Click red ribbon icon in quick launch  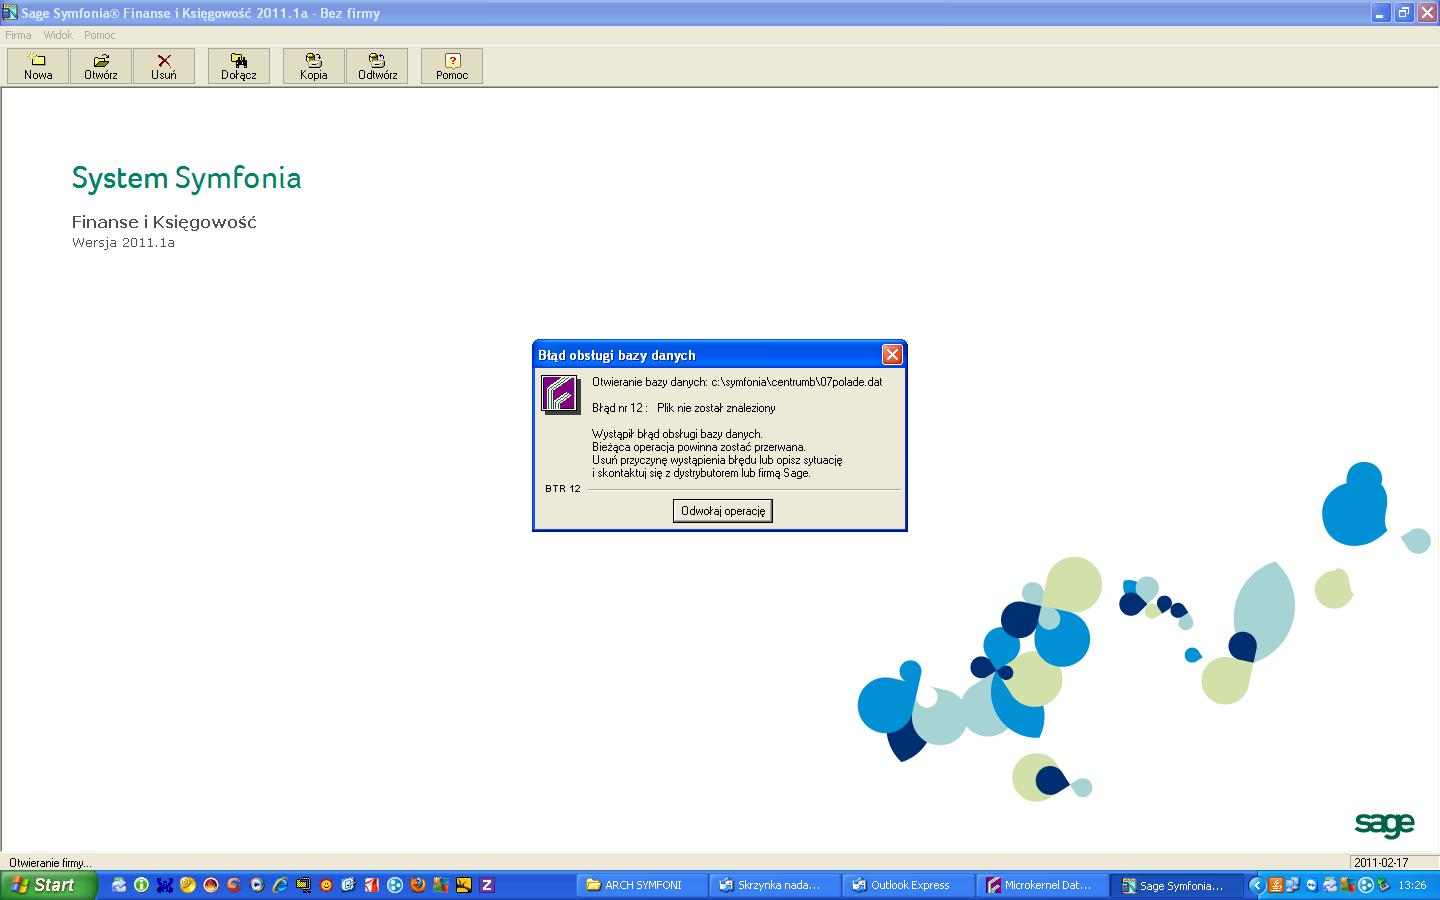[x=372, y=885]
